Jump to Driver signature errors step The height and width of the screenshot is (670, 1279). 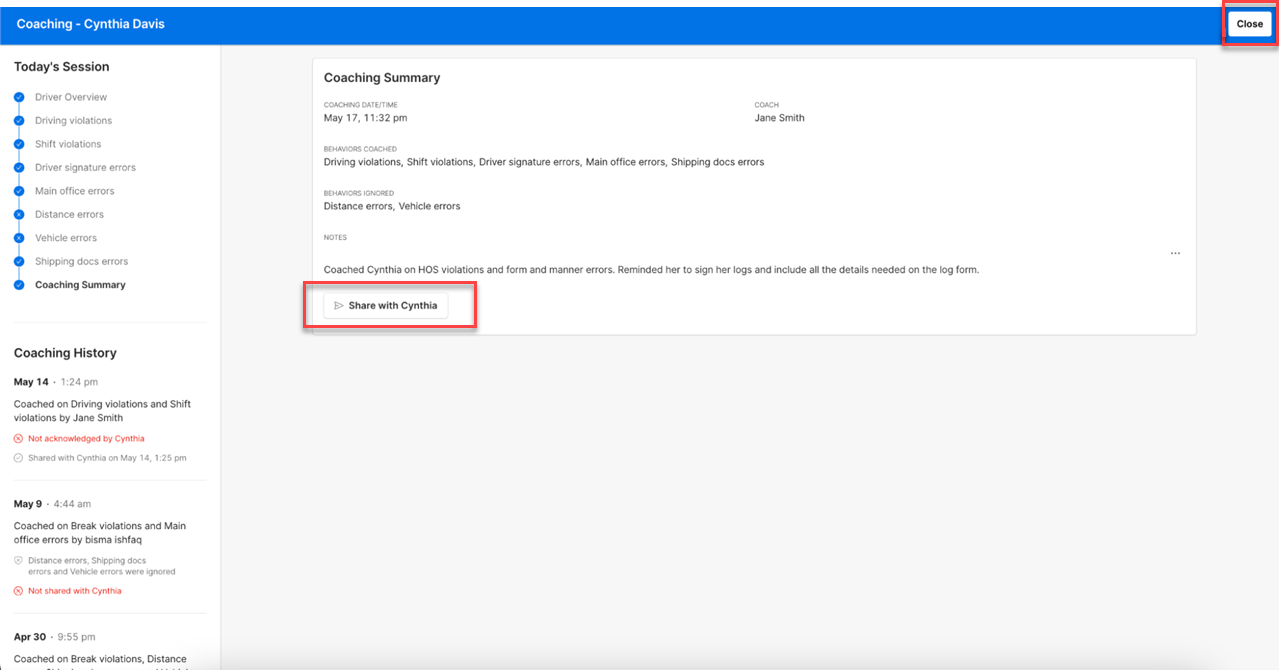85,168
